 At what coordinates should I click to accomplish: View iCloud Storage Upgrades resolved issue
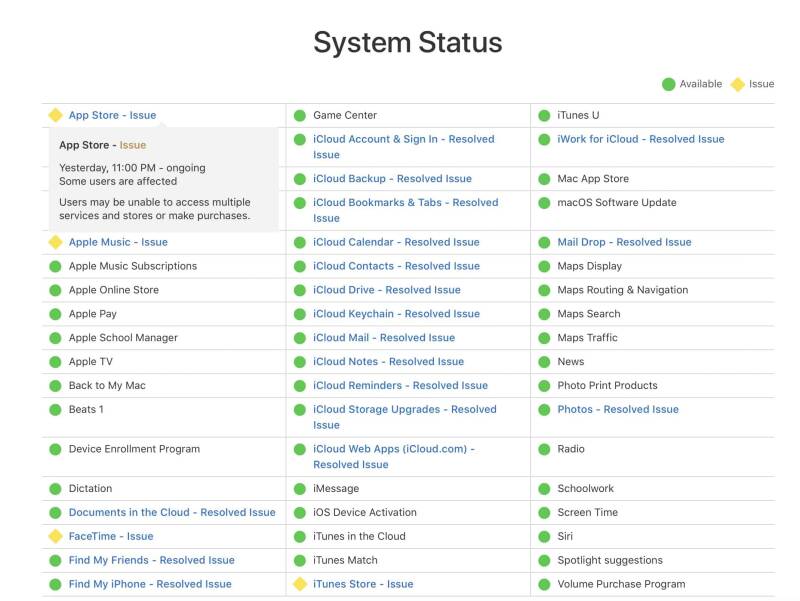(405, 417)
